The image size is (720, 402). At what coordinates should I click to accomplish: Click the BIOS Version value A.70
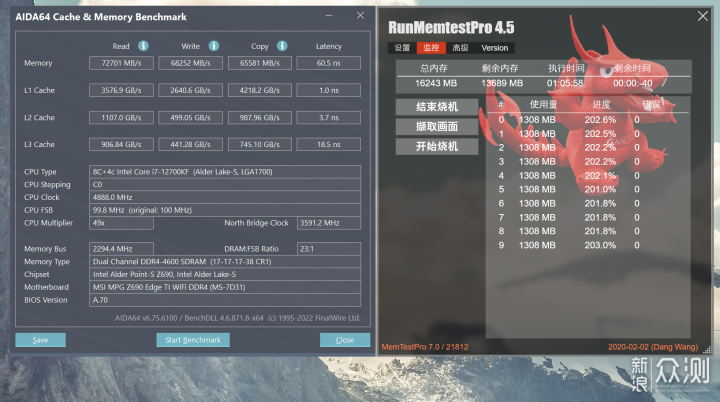click(225, 300)
